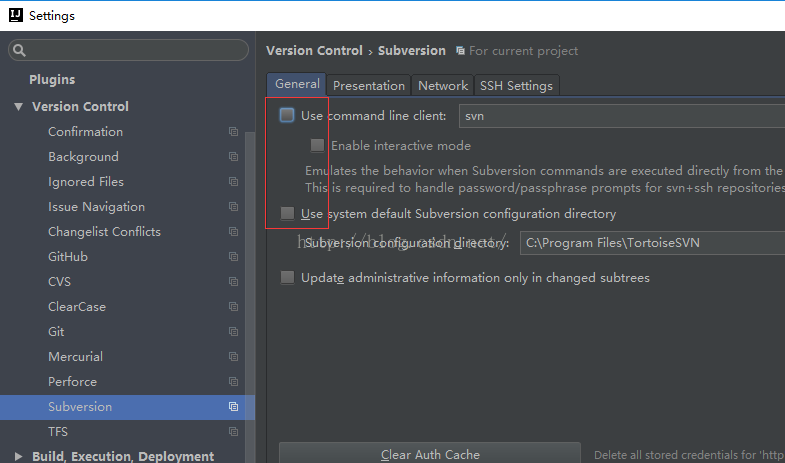Click project-level icon beside Changelist Conflicts
The image size is (785, 463).
coord(233,232)
